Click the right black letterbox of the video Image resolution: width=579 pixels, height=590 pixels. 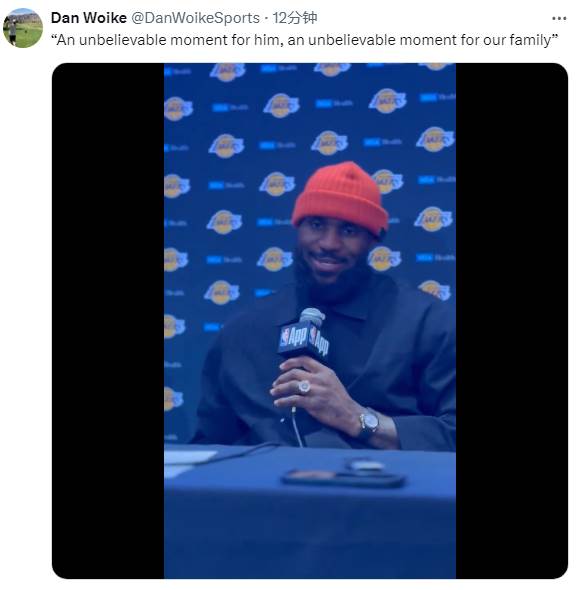pyautogui.click(x=512, y=321)
